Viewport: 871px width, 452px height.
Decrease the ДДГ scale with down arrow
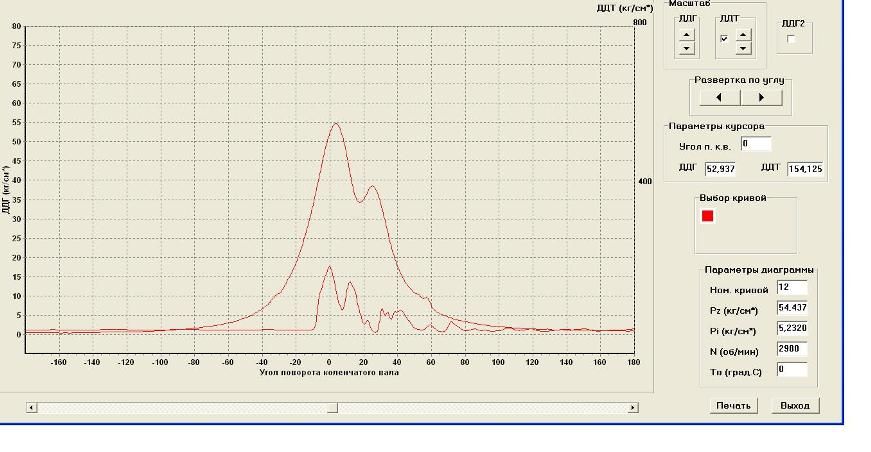(686, 47)
